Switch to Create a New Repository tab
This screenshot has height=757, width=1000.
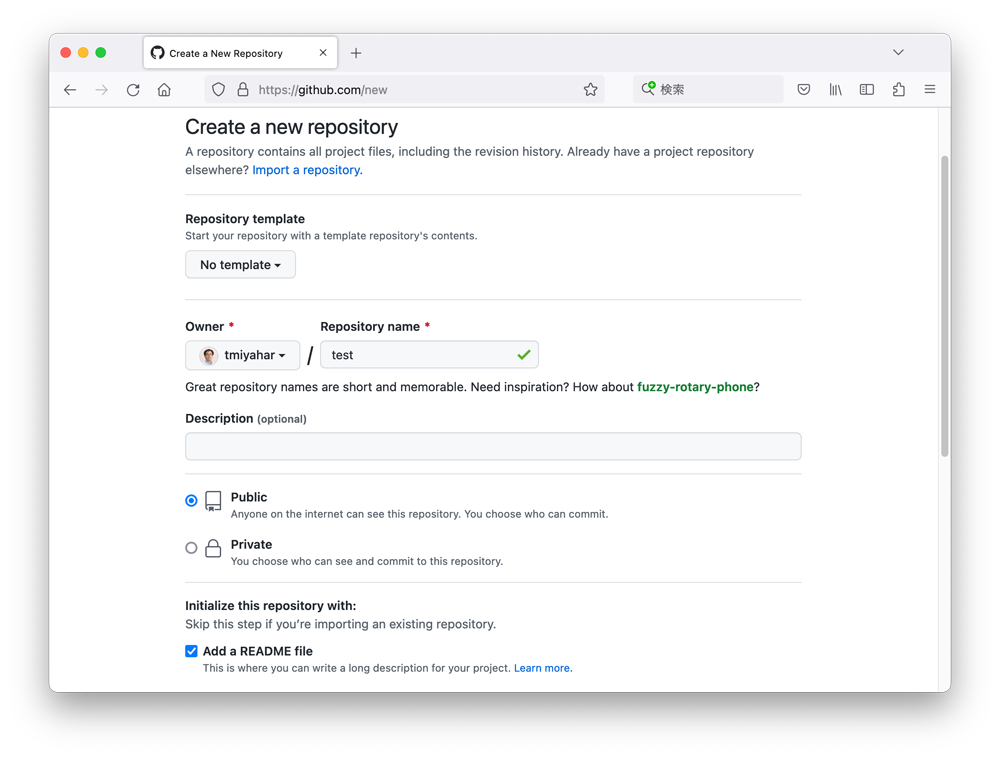240,53
